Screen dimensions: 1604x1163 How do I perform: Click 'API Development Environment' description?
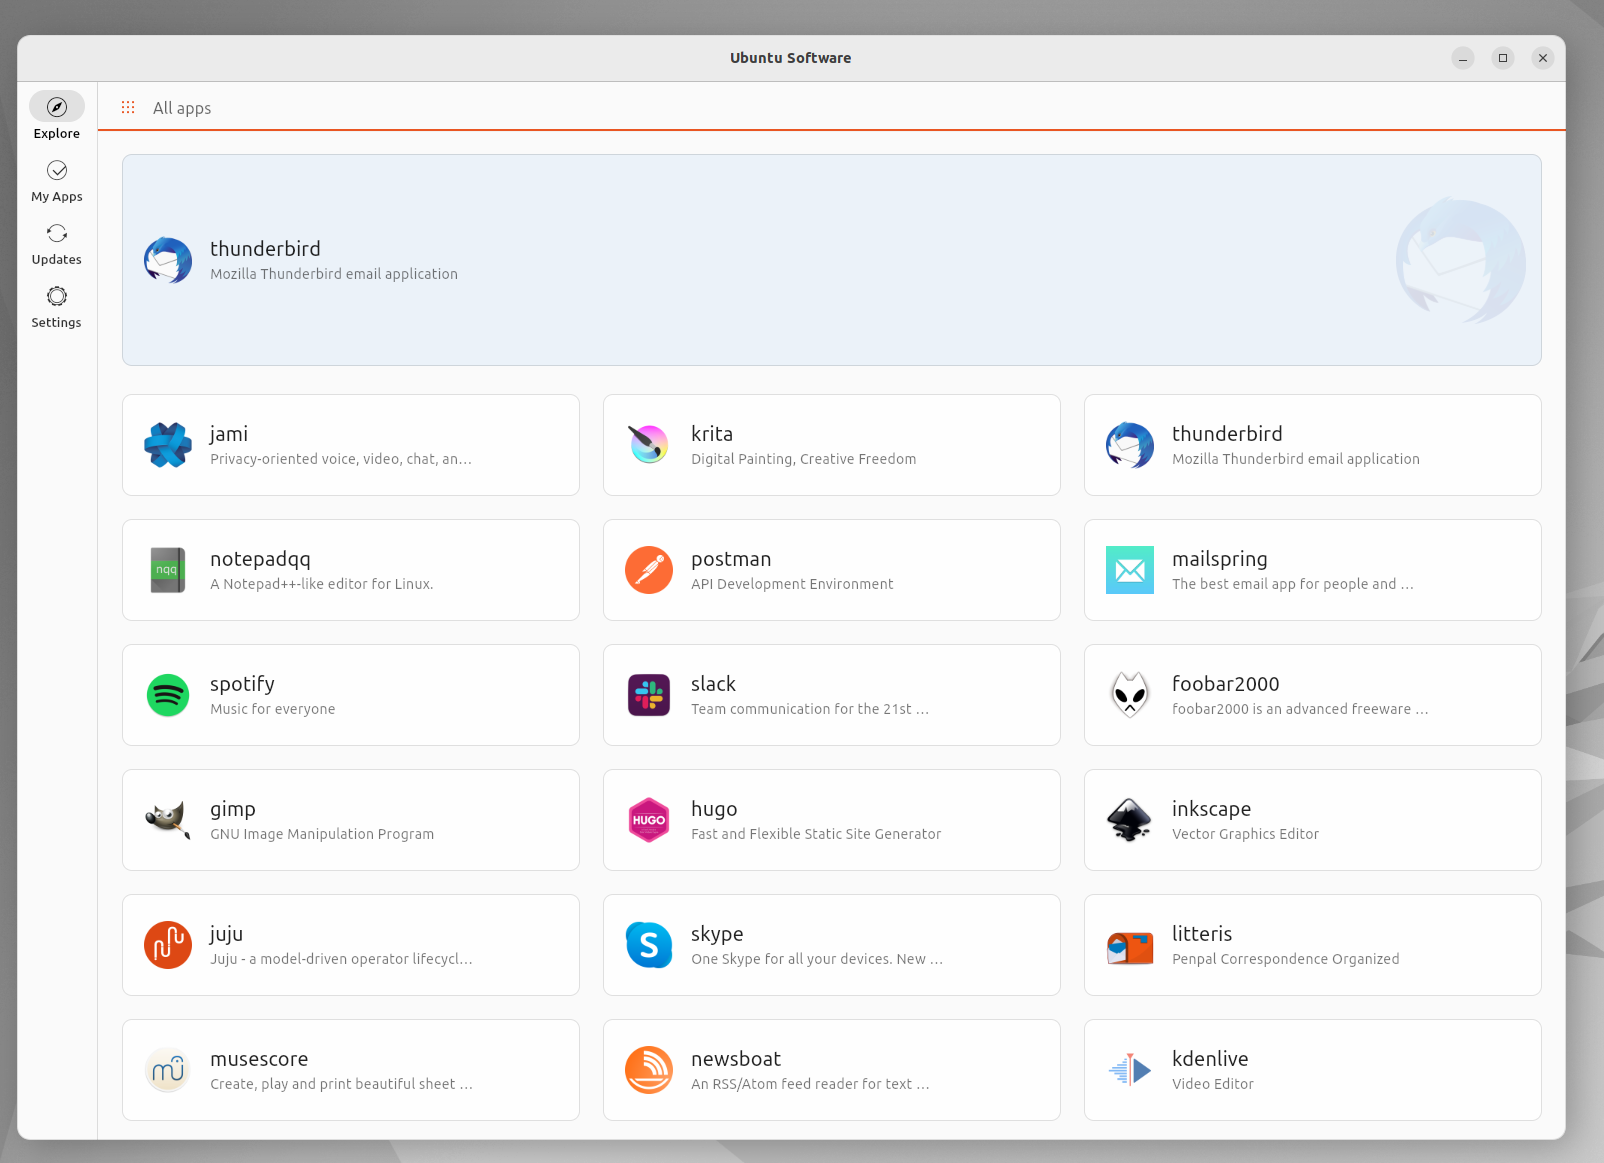tap(792, 584)
